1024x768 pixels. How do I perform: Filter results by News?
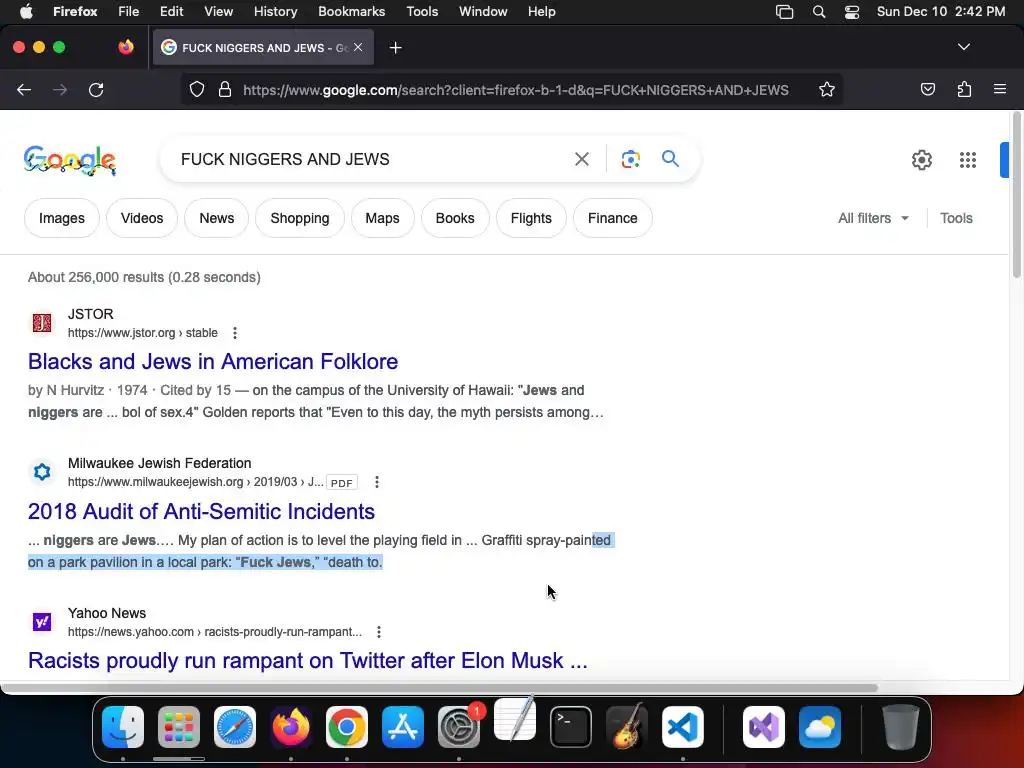[216, 218]
